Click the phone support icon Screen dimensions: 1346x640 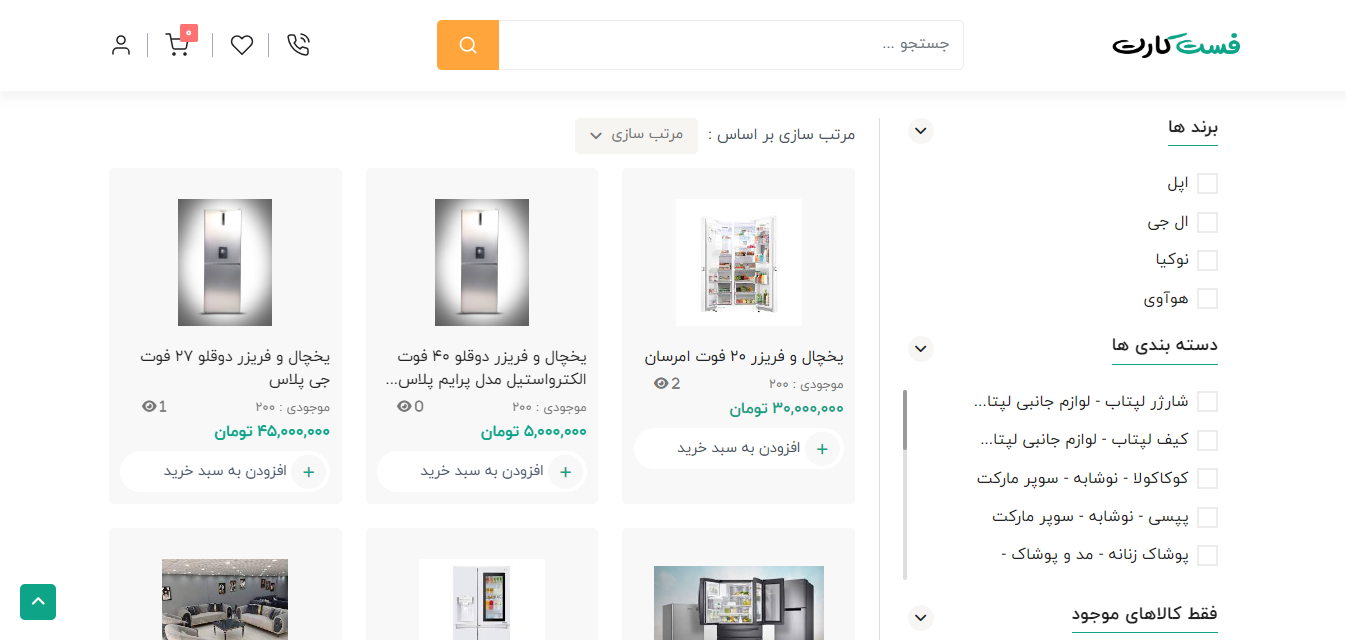click(297, 45)
